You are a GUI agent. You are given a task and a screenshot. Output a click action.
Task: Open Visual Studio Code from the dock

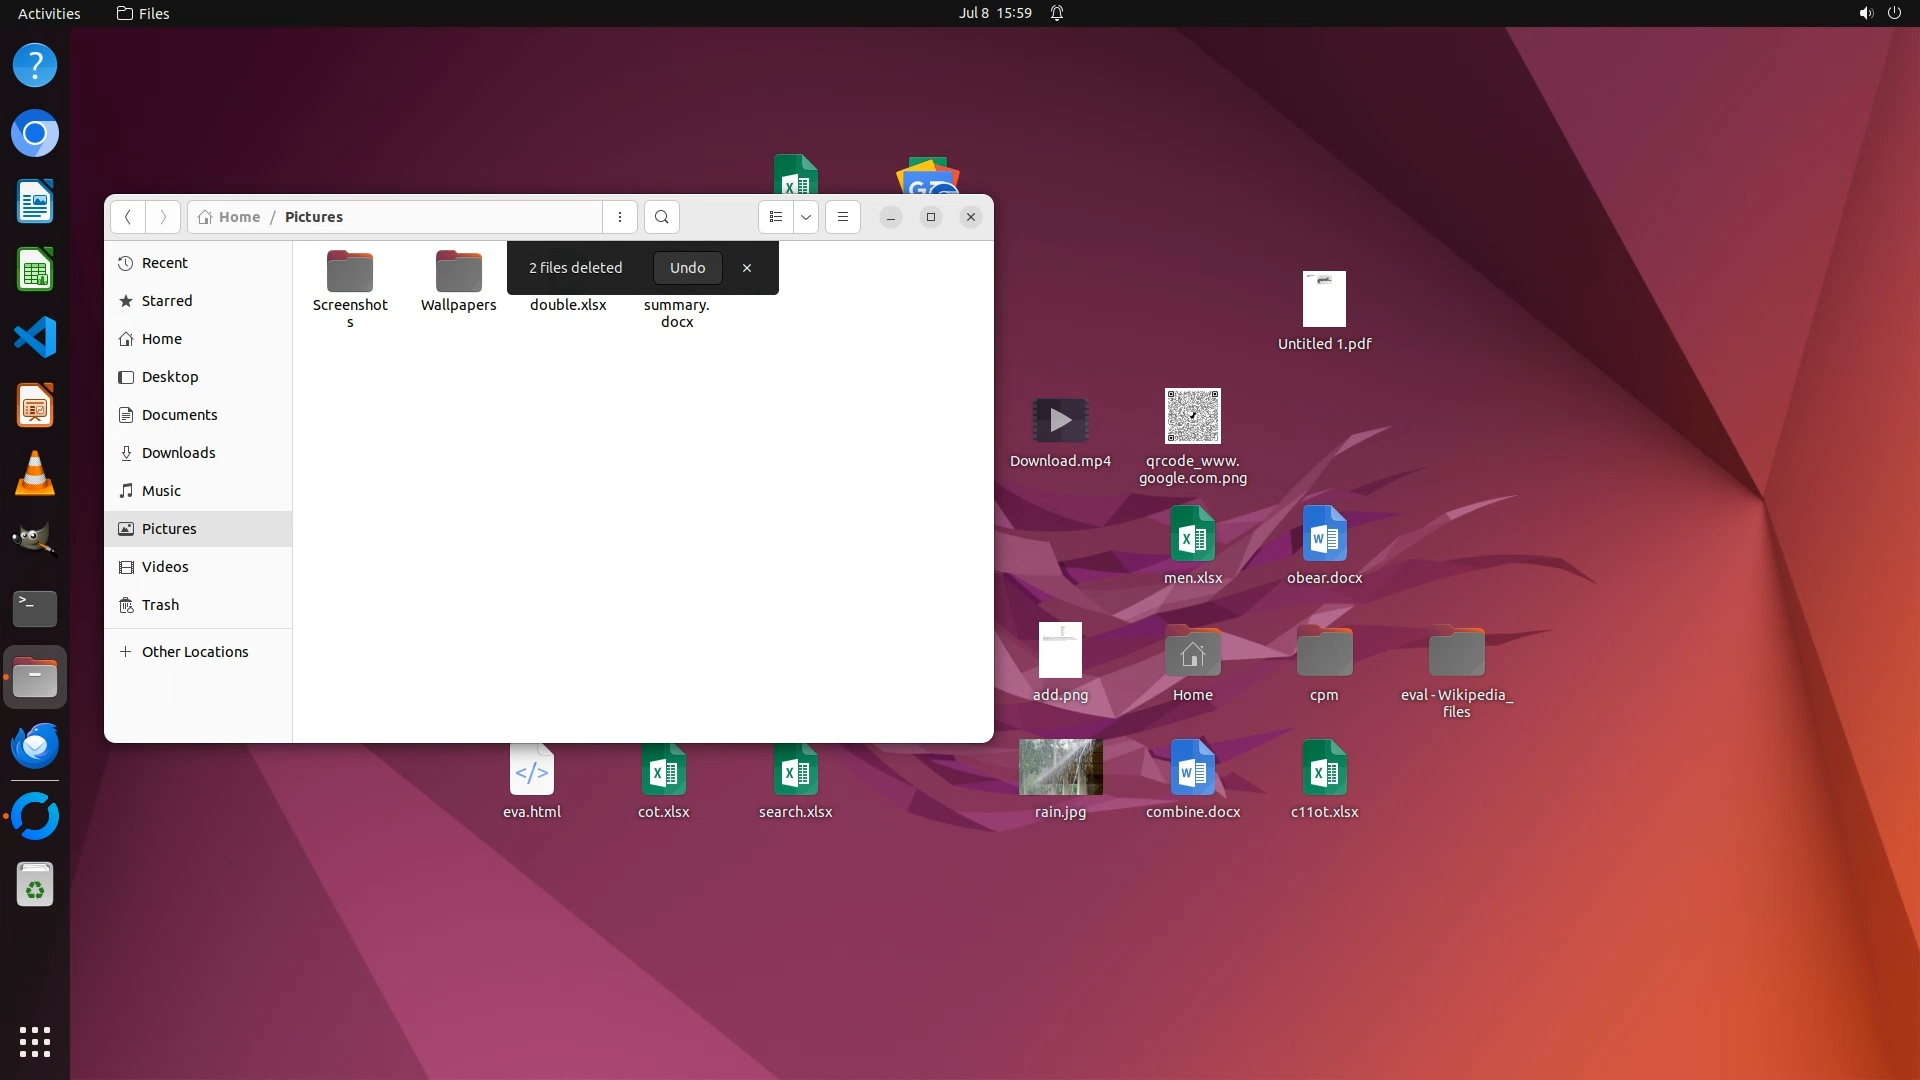pyautogui.click(x=35, y=338)
